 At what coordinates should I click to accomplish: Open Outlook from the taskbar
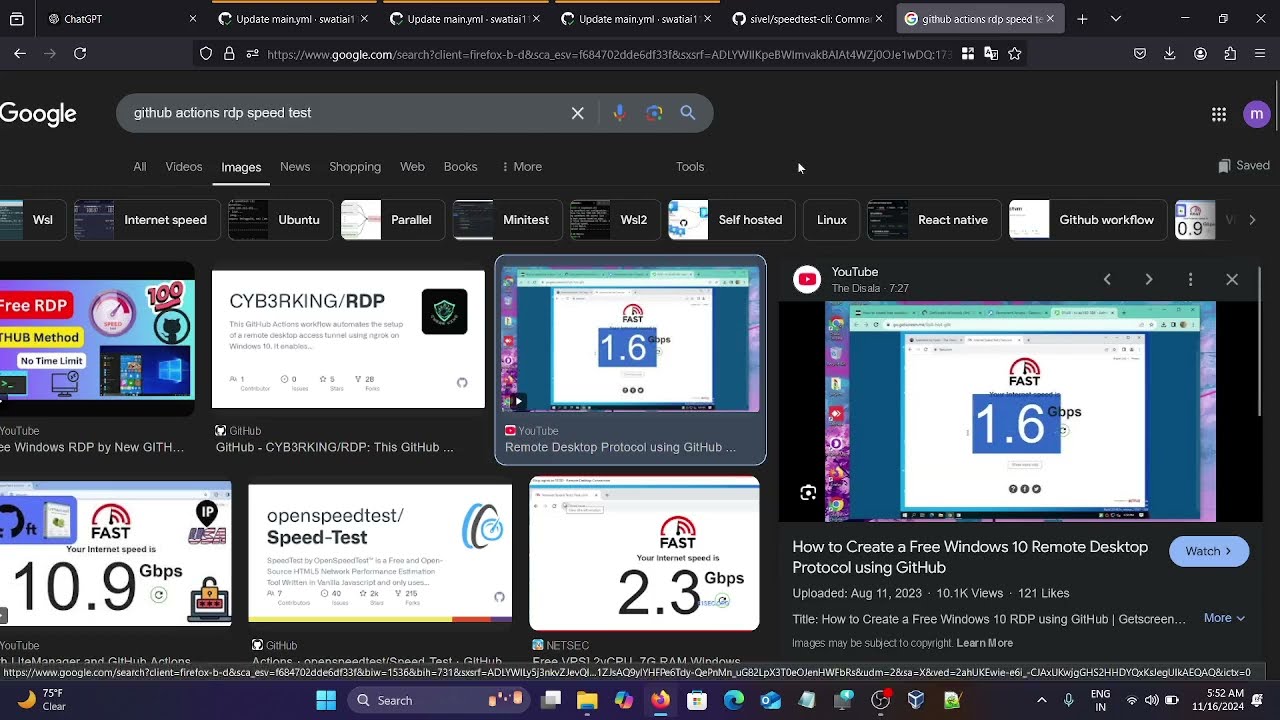(770, 700)
